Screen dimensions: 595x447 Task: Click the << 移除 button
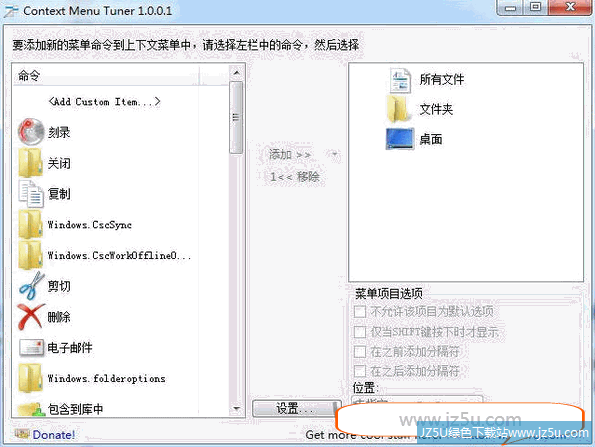pyautogui.click(x=295, y=177)
